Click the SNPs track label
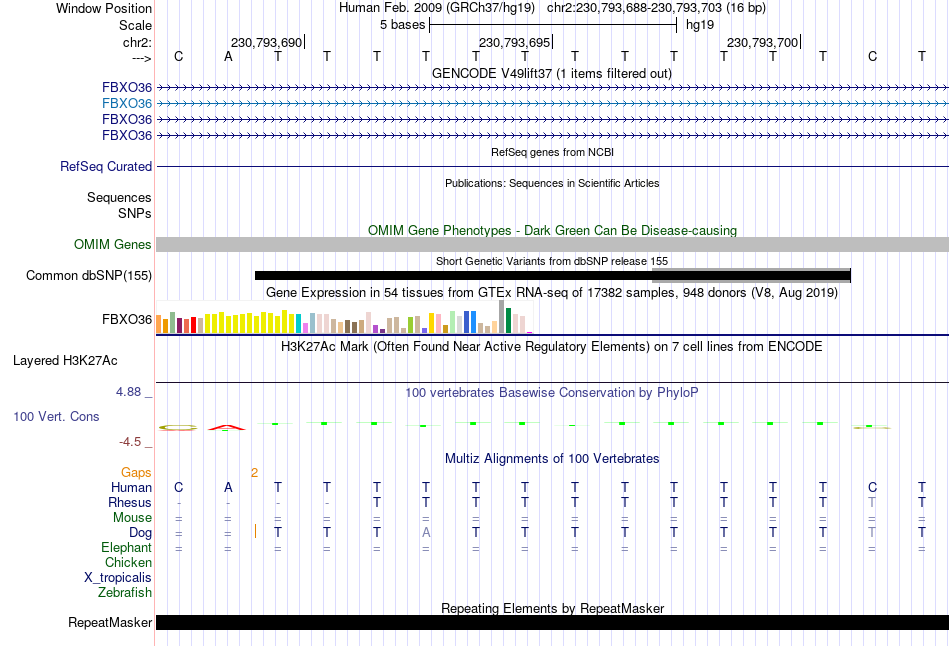The width and height of the screenshot is (950, 646). coord(135,213)
